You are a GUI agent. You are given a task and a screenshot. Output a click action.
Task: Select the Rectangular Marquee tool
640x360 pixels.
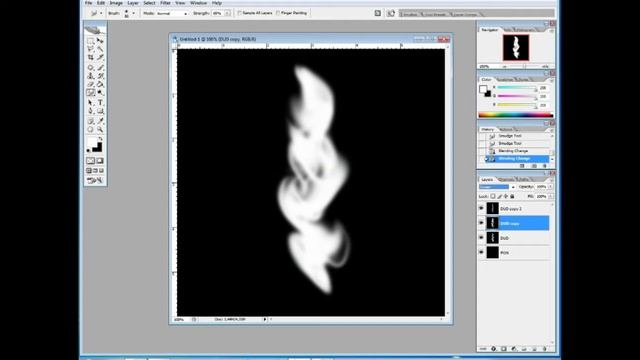tap(91, 41)
